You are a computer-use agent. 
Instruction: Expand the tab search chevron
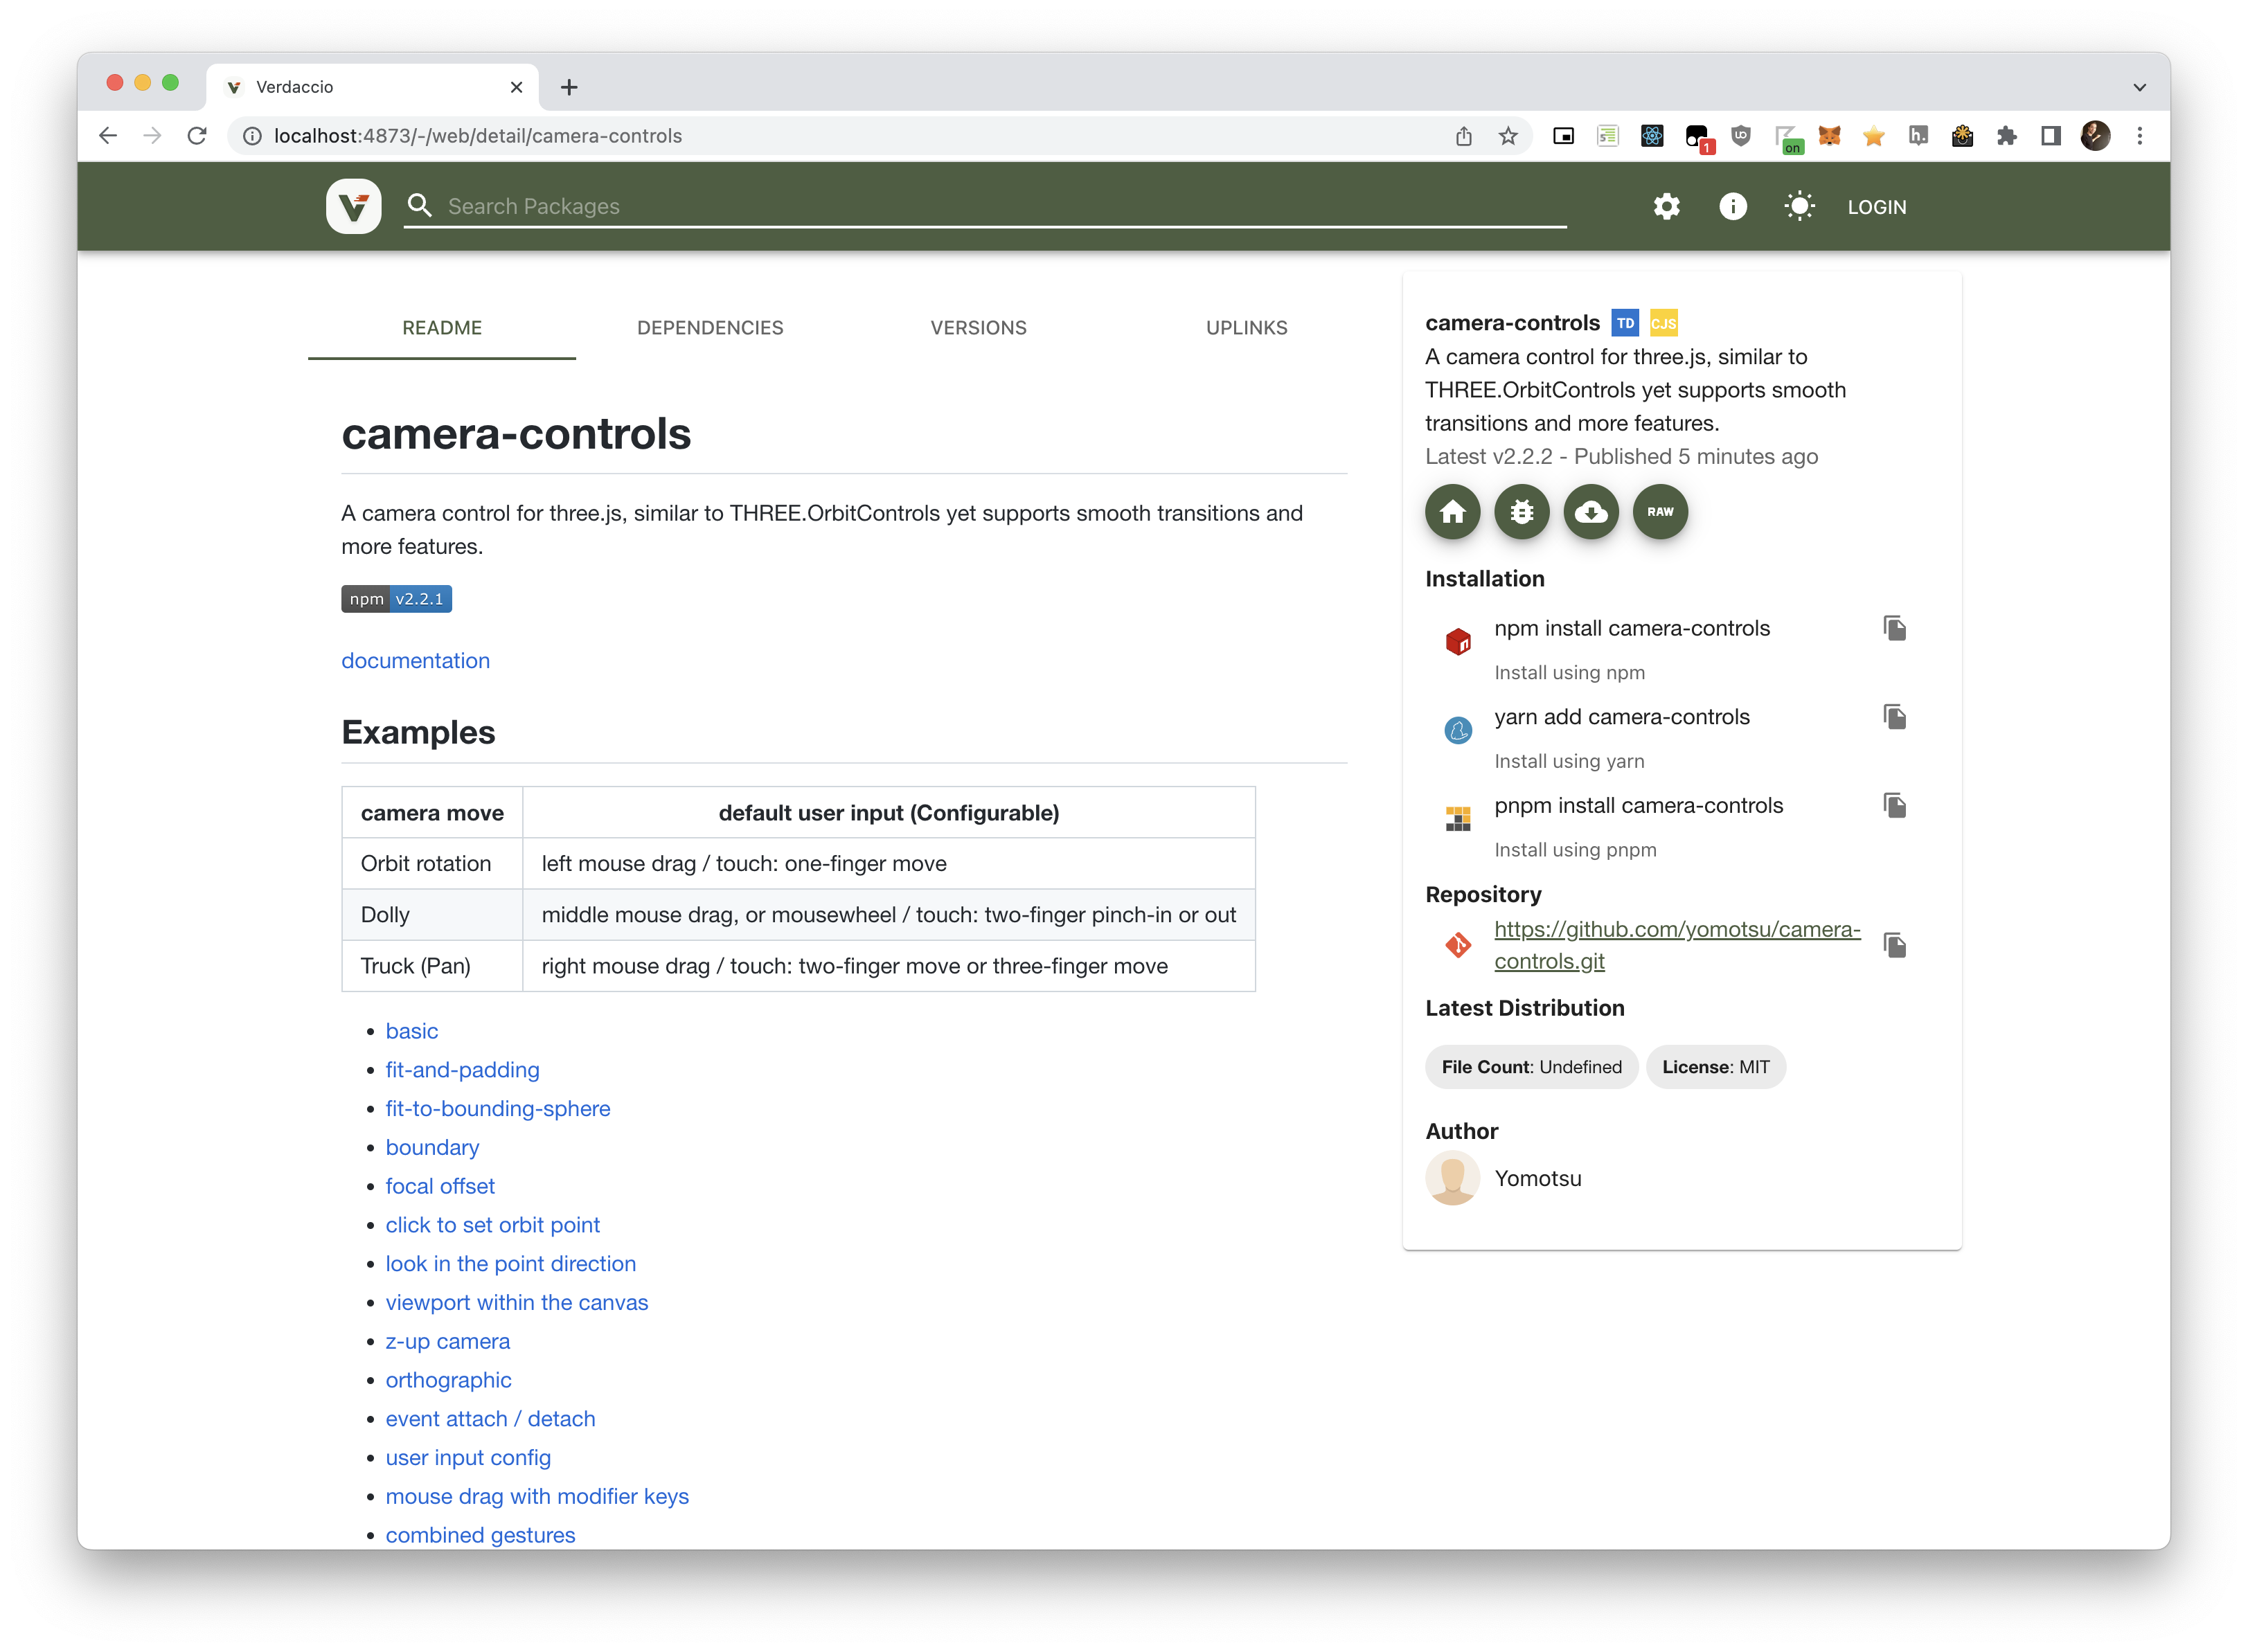(x=2139, y=87)
